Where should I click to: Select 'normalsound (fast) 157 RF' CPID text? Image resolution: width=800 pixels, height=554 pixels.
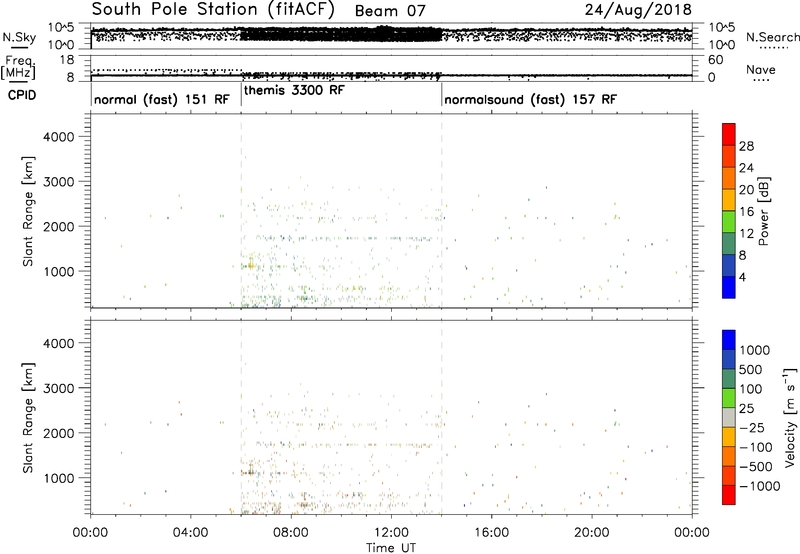[x=530, y=99]
